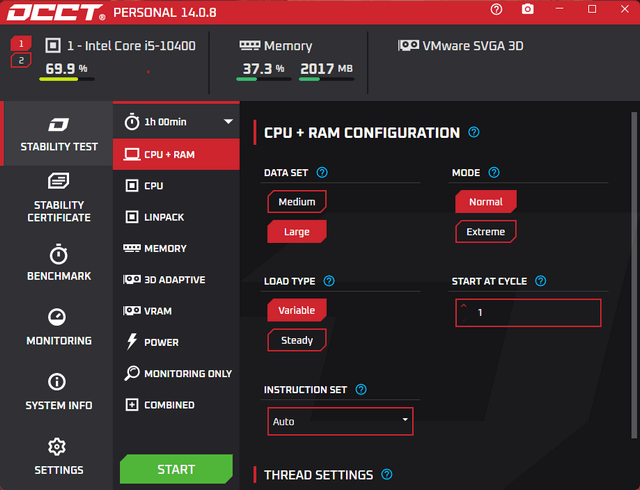Viewport: 640px width, 490px height.
Task: Click the Data Set help icon
Action: click(x=322, y=173)
